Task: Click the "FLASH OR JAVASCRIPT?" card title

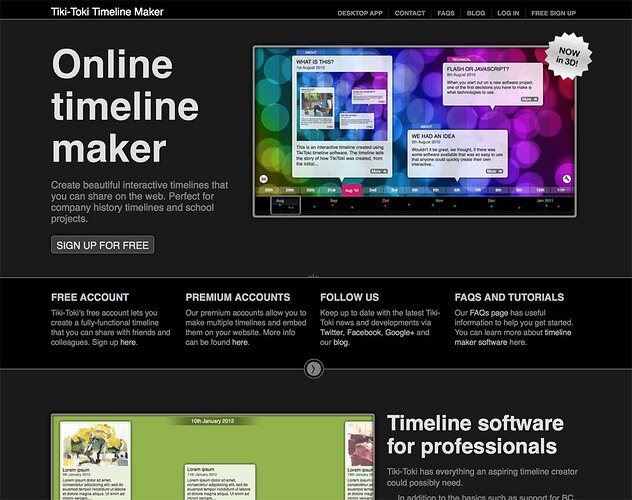Action: click(478, 69)
